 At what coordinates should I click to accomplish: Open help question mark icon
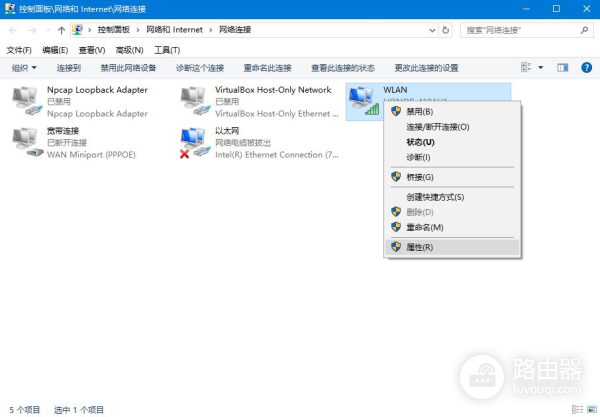click(586, 68)
